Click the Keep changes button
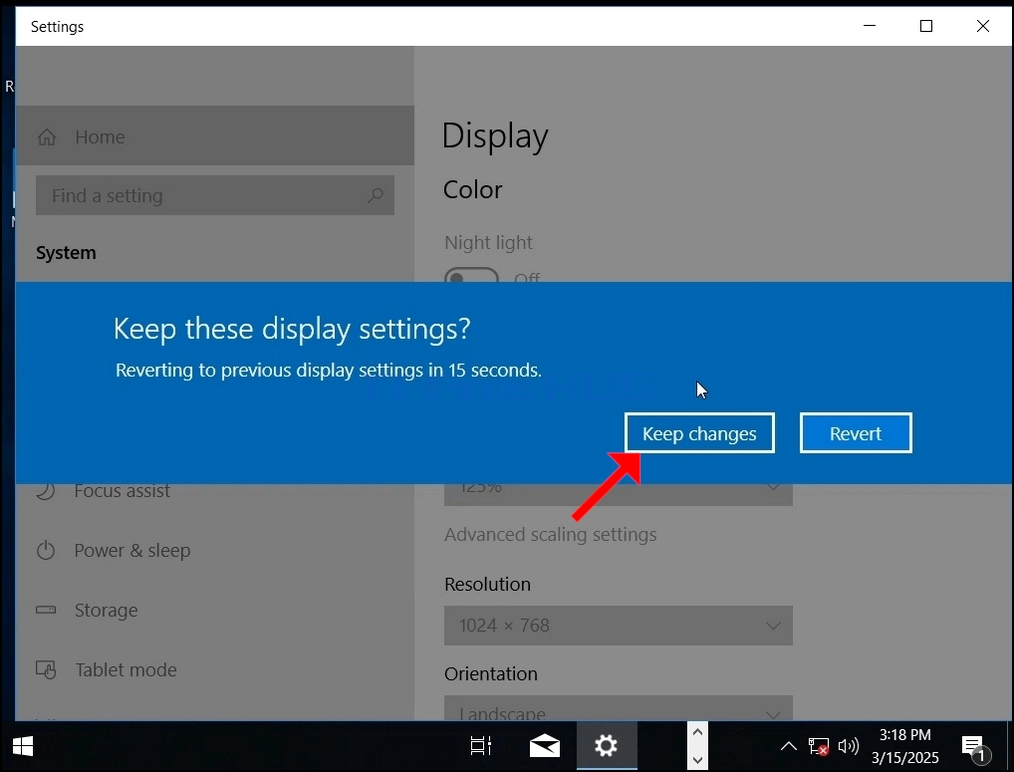Image resolution: width=1014 pixels, height=772 pixels. [x=699, y=433]
